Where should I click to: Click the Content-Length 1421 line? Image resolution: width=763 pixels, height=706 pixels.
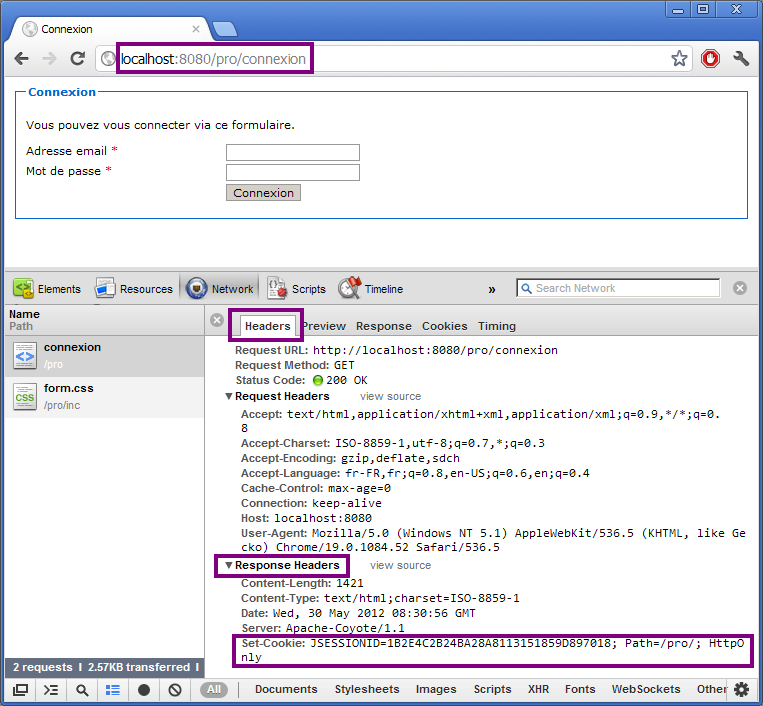pos(302,583)
